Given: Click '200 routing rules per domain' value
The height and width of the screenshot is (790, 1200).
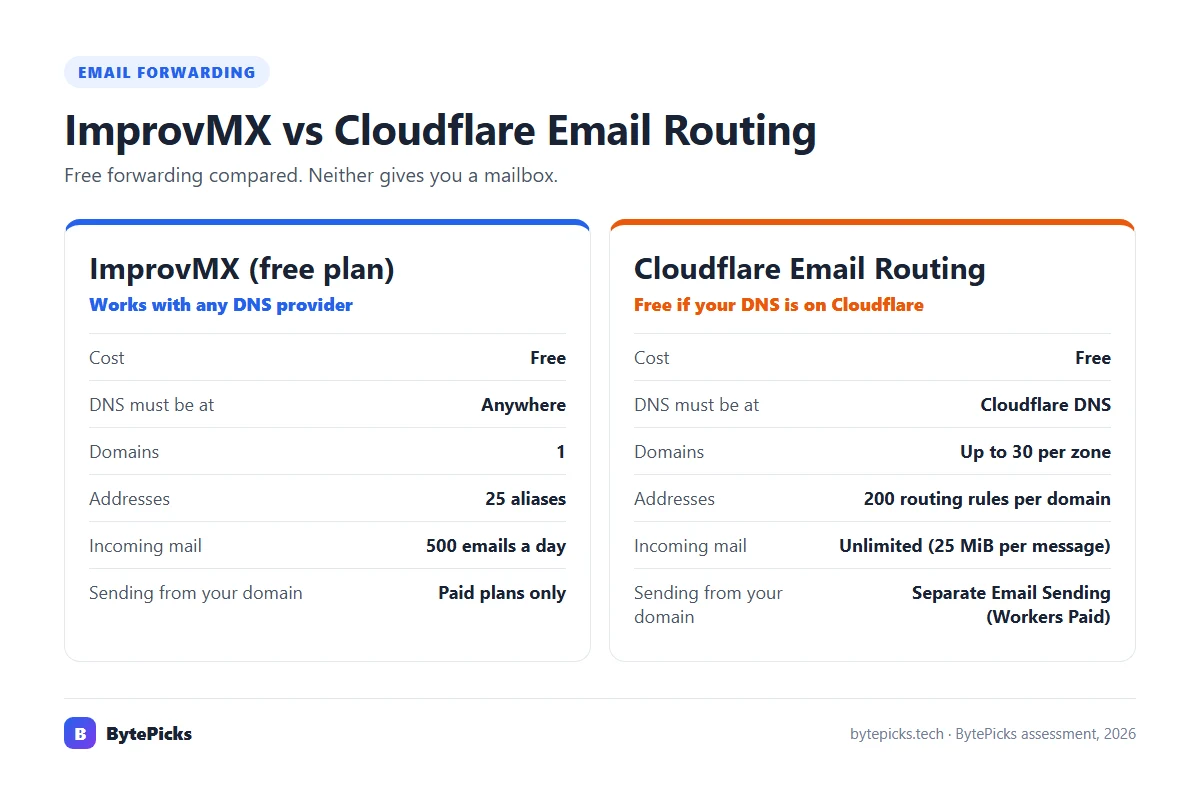Looking at the screenshot, I should [987, 499].
